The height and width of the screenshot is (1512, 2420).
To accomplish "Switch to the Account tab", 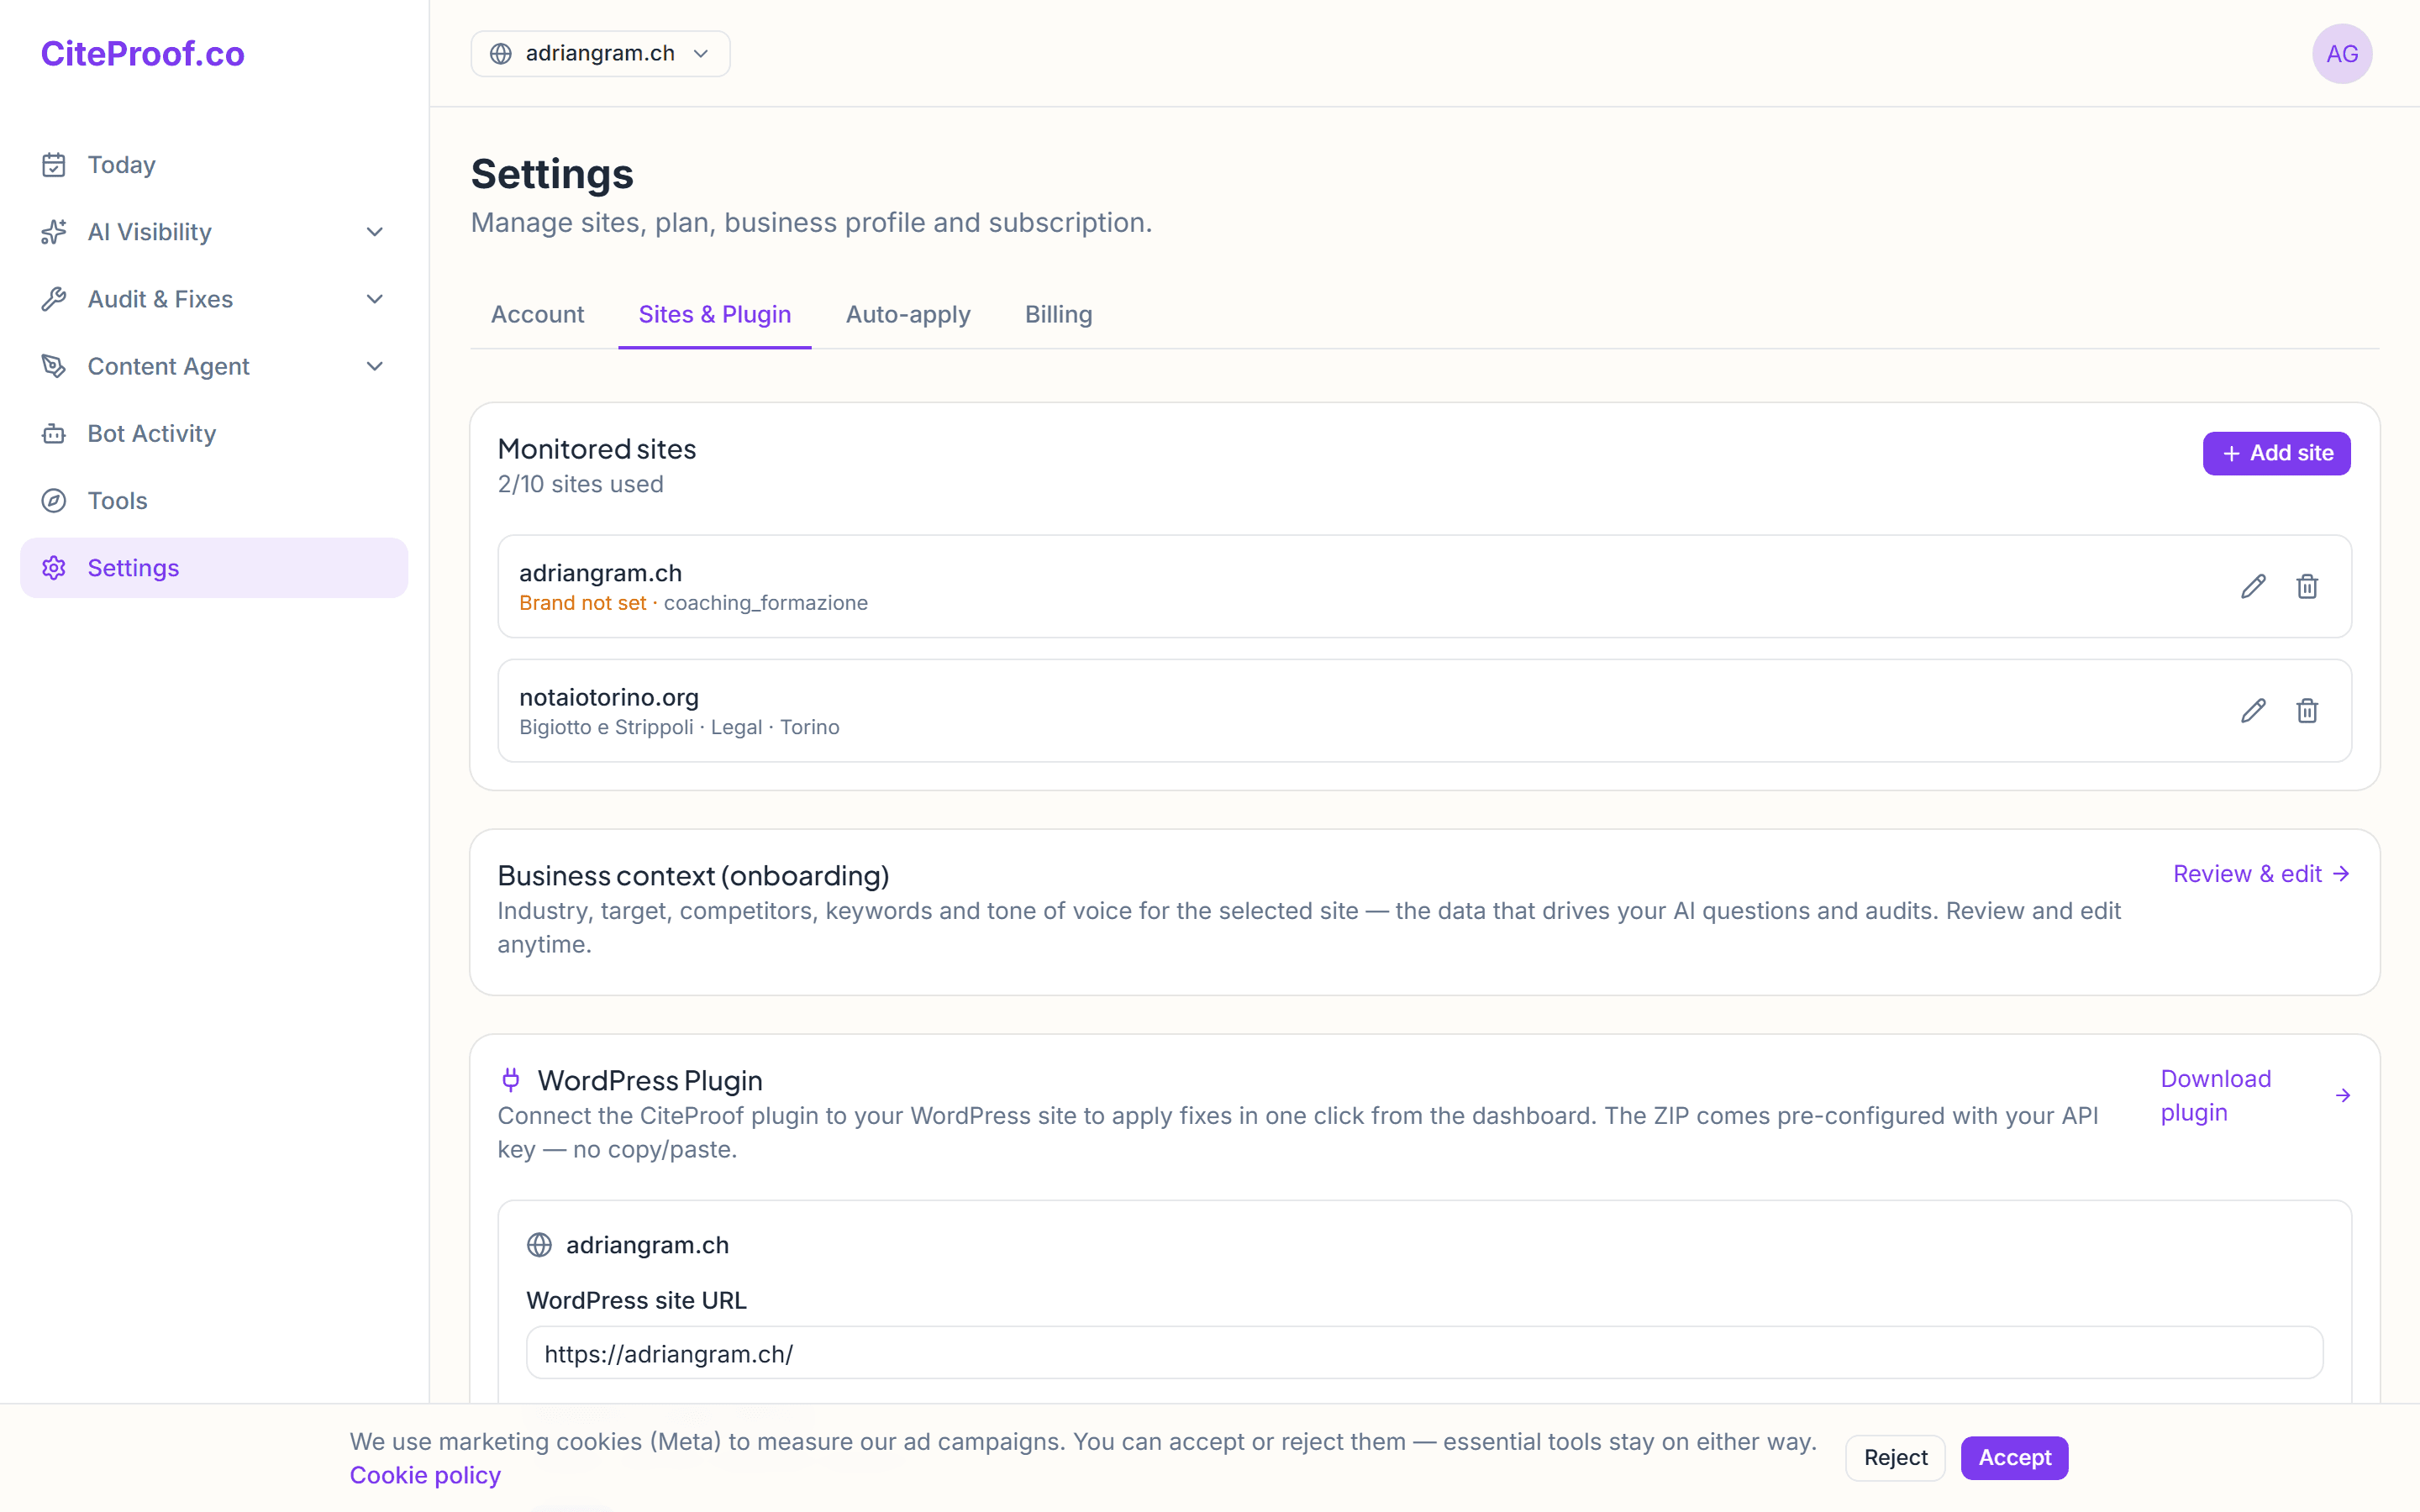I will tap(537, 314).
